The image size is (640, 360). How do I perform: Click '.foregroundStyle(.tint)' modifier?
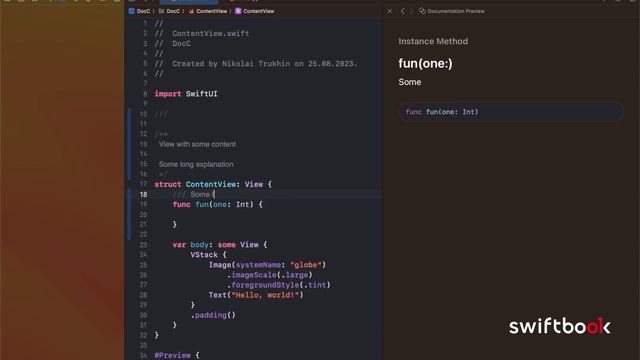(278, 284)
